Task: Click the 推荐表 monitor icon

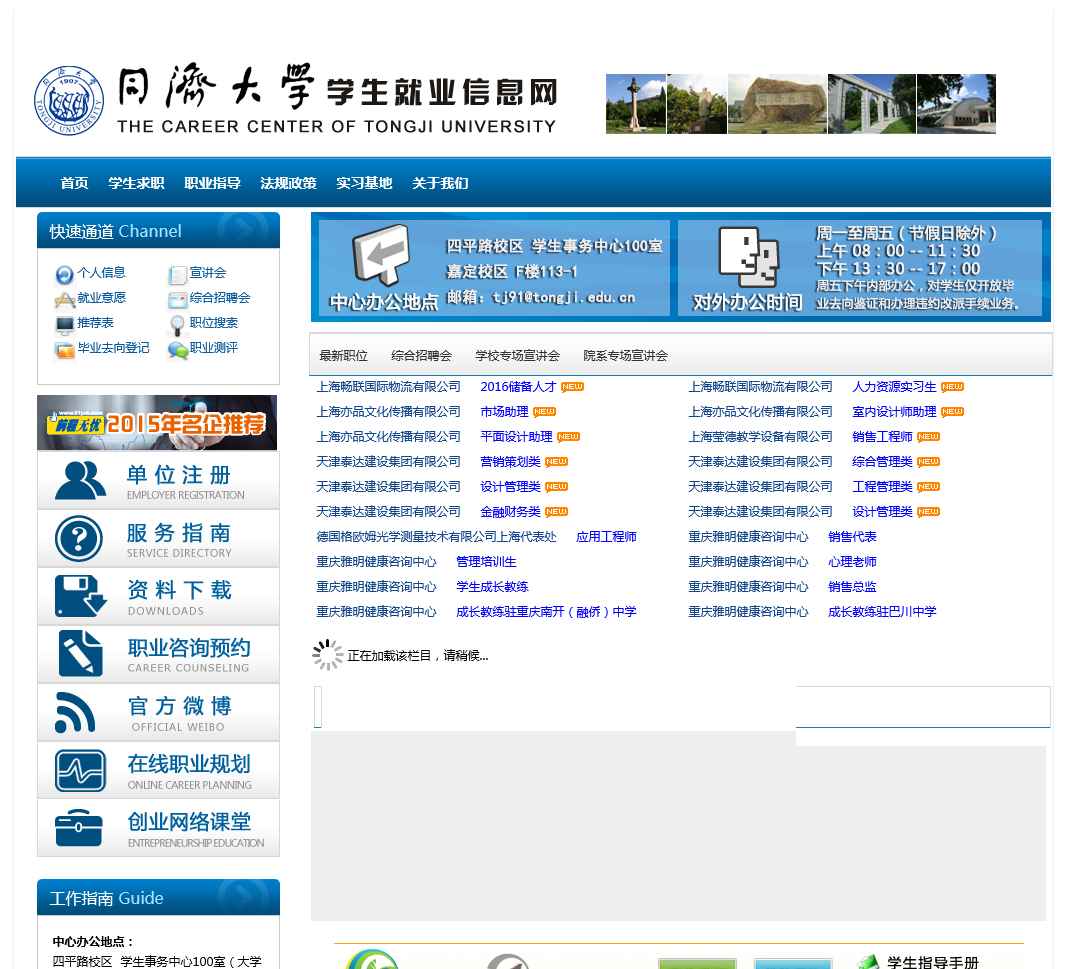Action: pos(64,325)
